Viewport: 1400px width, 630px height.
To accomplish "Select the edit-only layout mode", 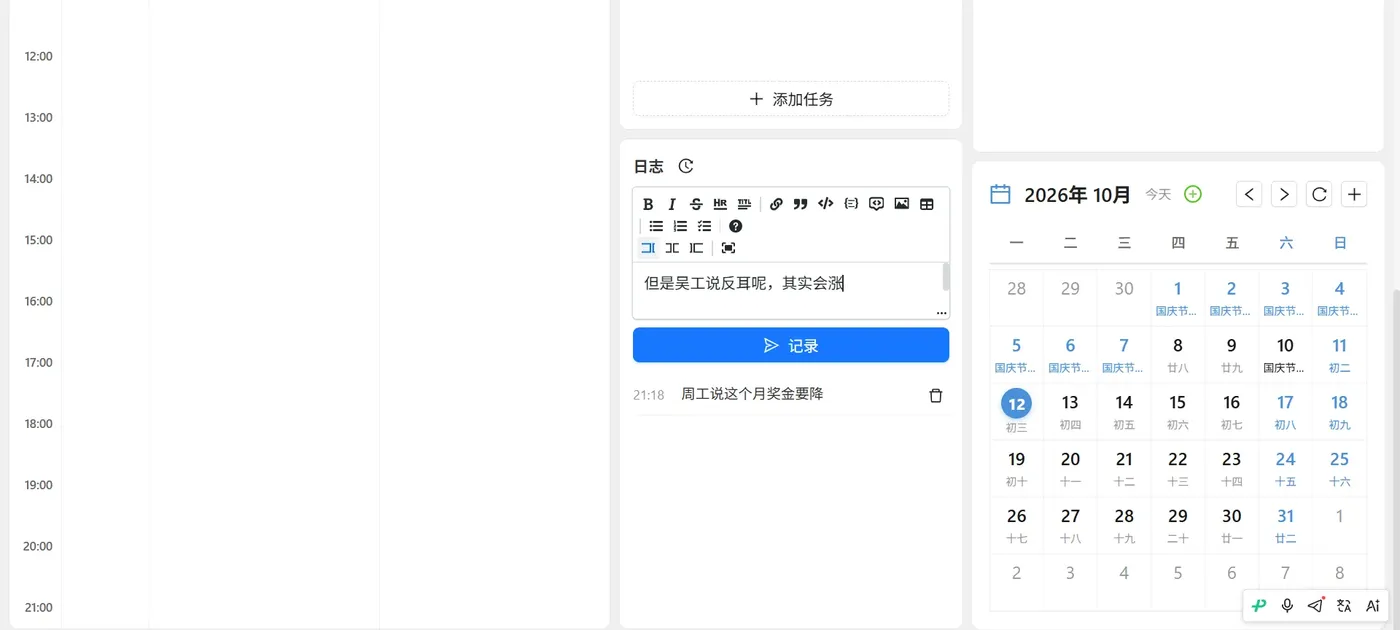I will coord(648,248).
